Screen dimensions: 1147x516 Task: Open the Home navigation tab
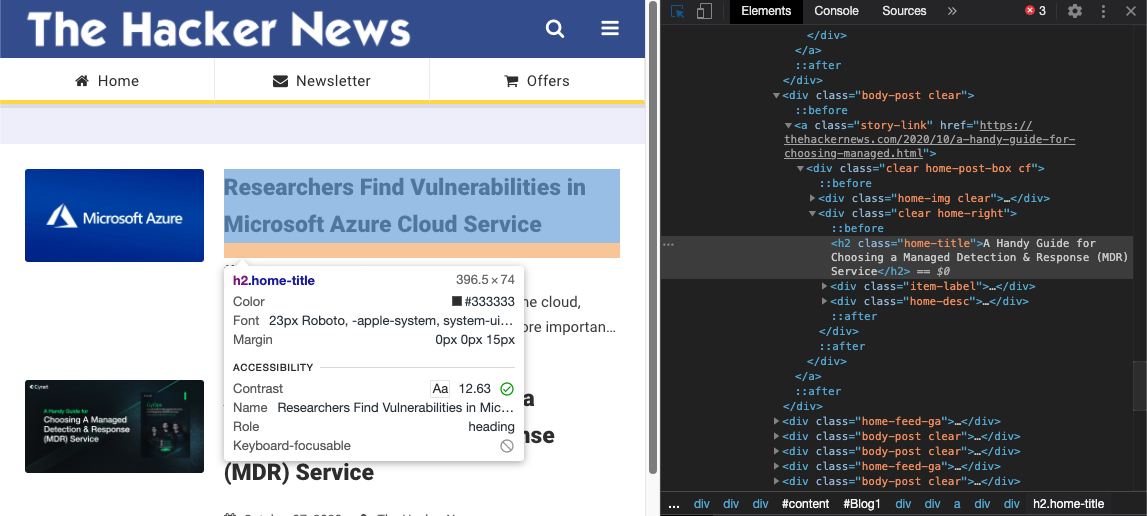coord(107,81)
